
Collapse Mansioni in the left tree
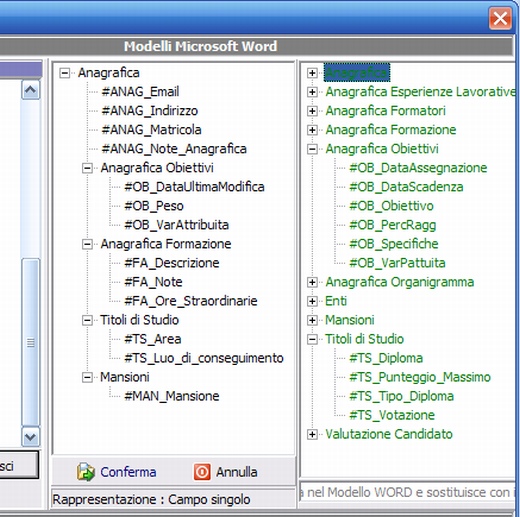[x=87, y=377]
